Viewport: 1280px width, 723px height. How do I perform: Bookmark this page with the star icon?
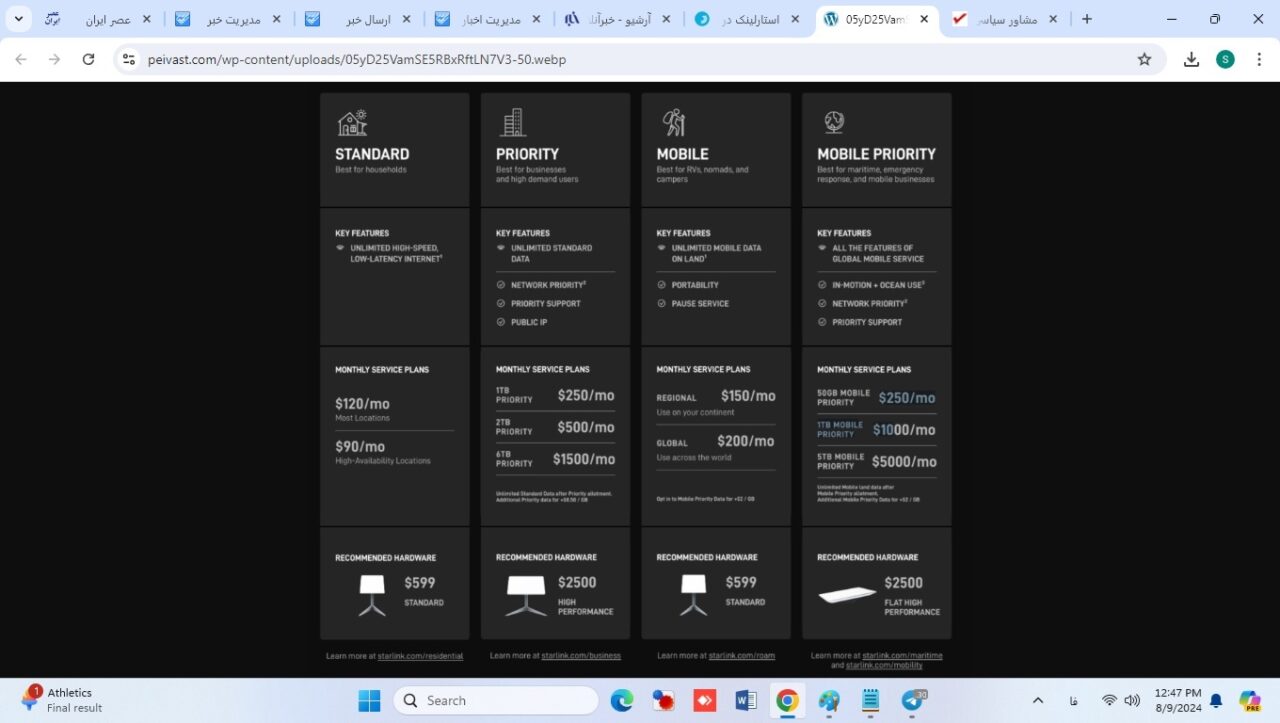(1144, 59)
